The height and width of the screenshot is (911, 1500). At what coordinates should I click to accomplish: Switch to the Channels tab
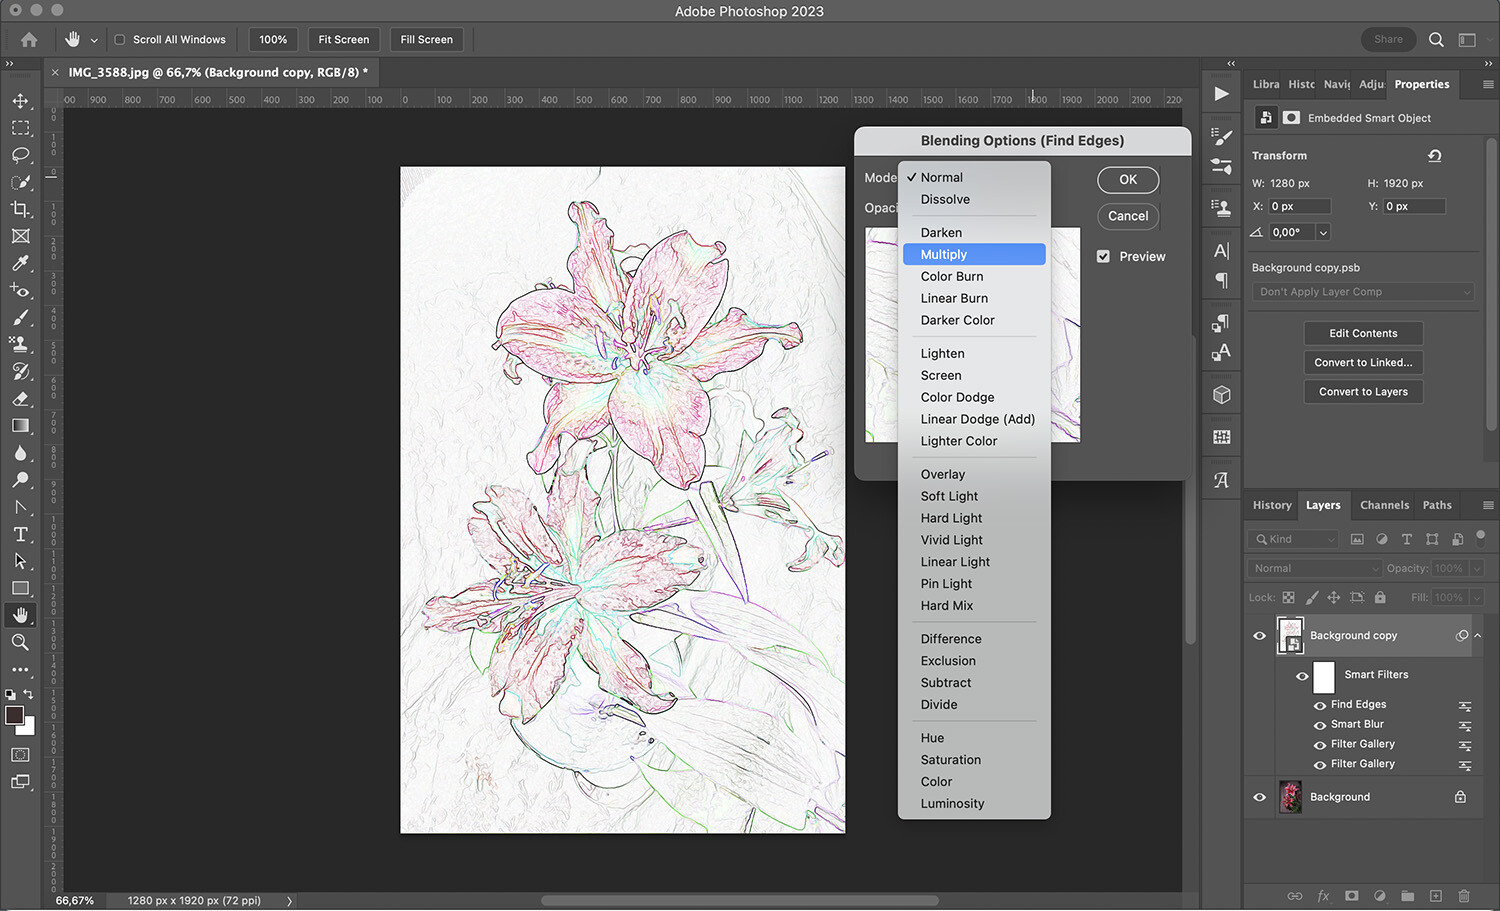pos(1384,505)
